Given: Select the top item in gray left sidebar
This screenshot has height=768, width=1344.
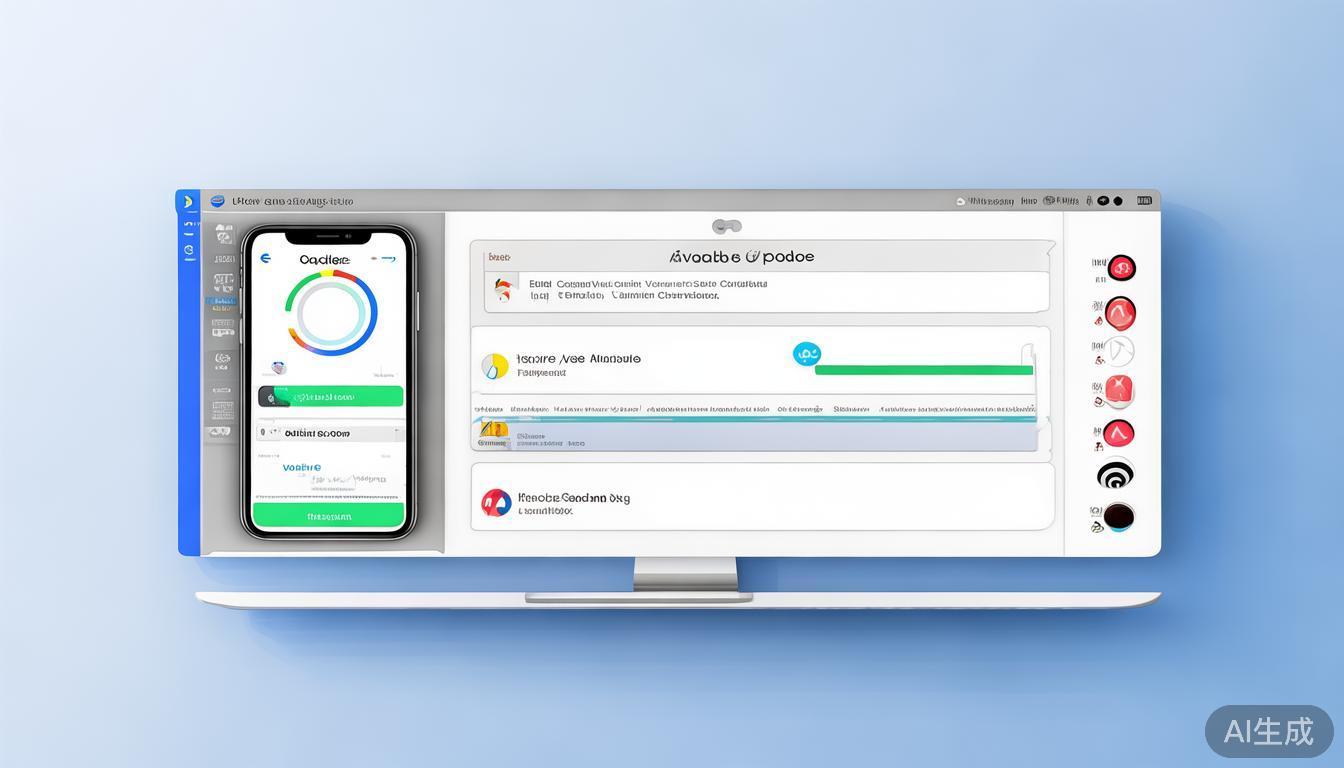Looking at the screenshot, I should click(x=223, y=234).
